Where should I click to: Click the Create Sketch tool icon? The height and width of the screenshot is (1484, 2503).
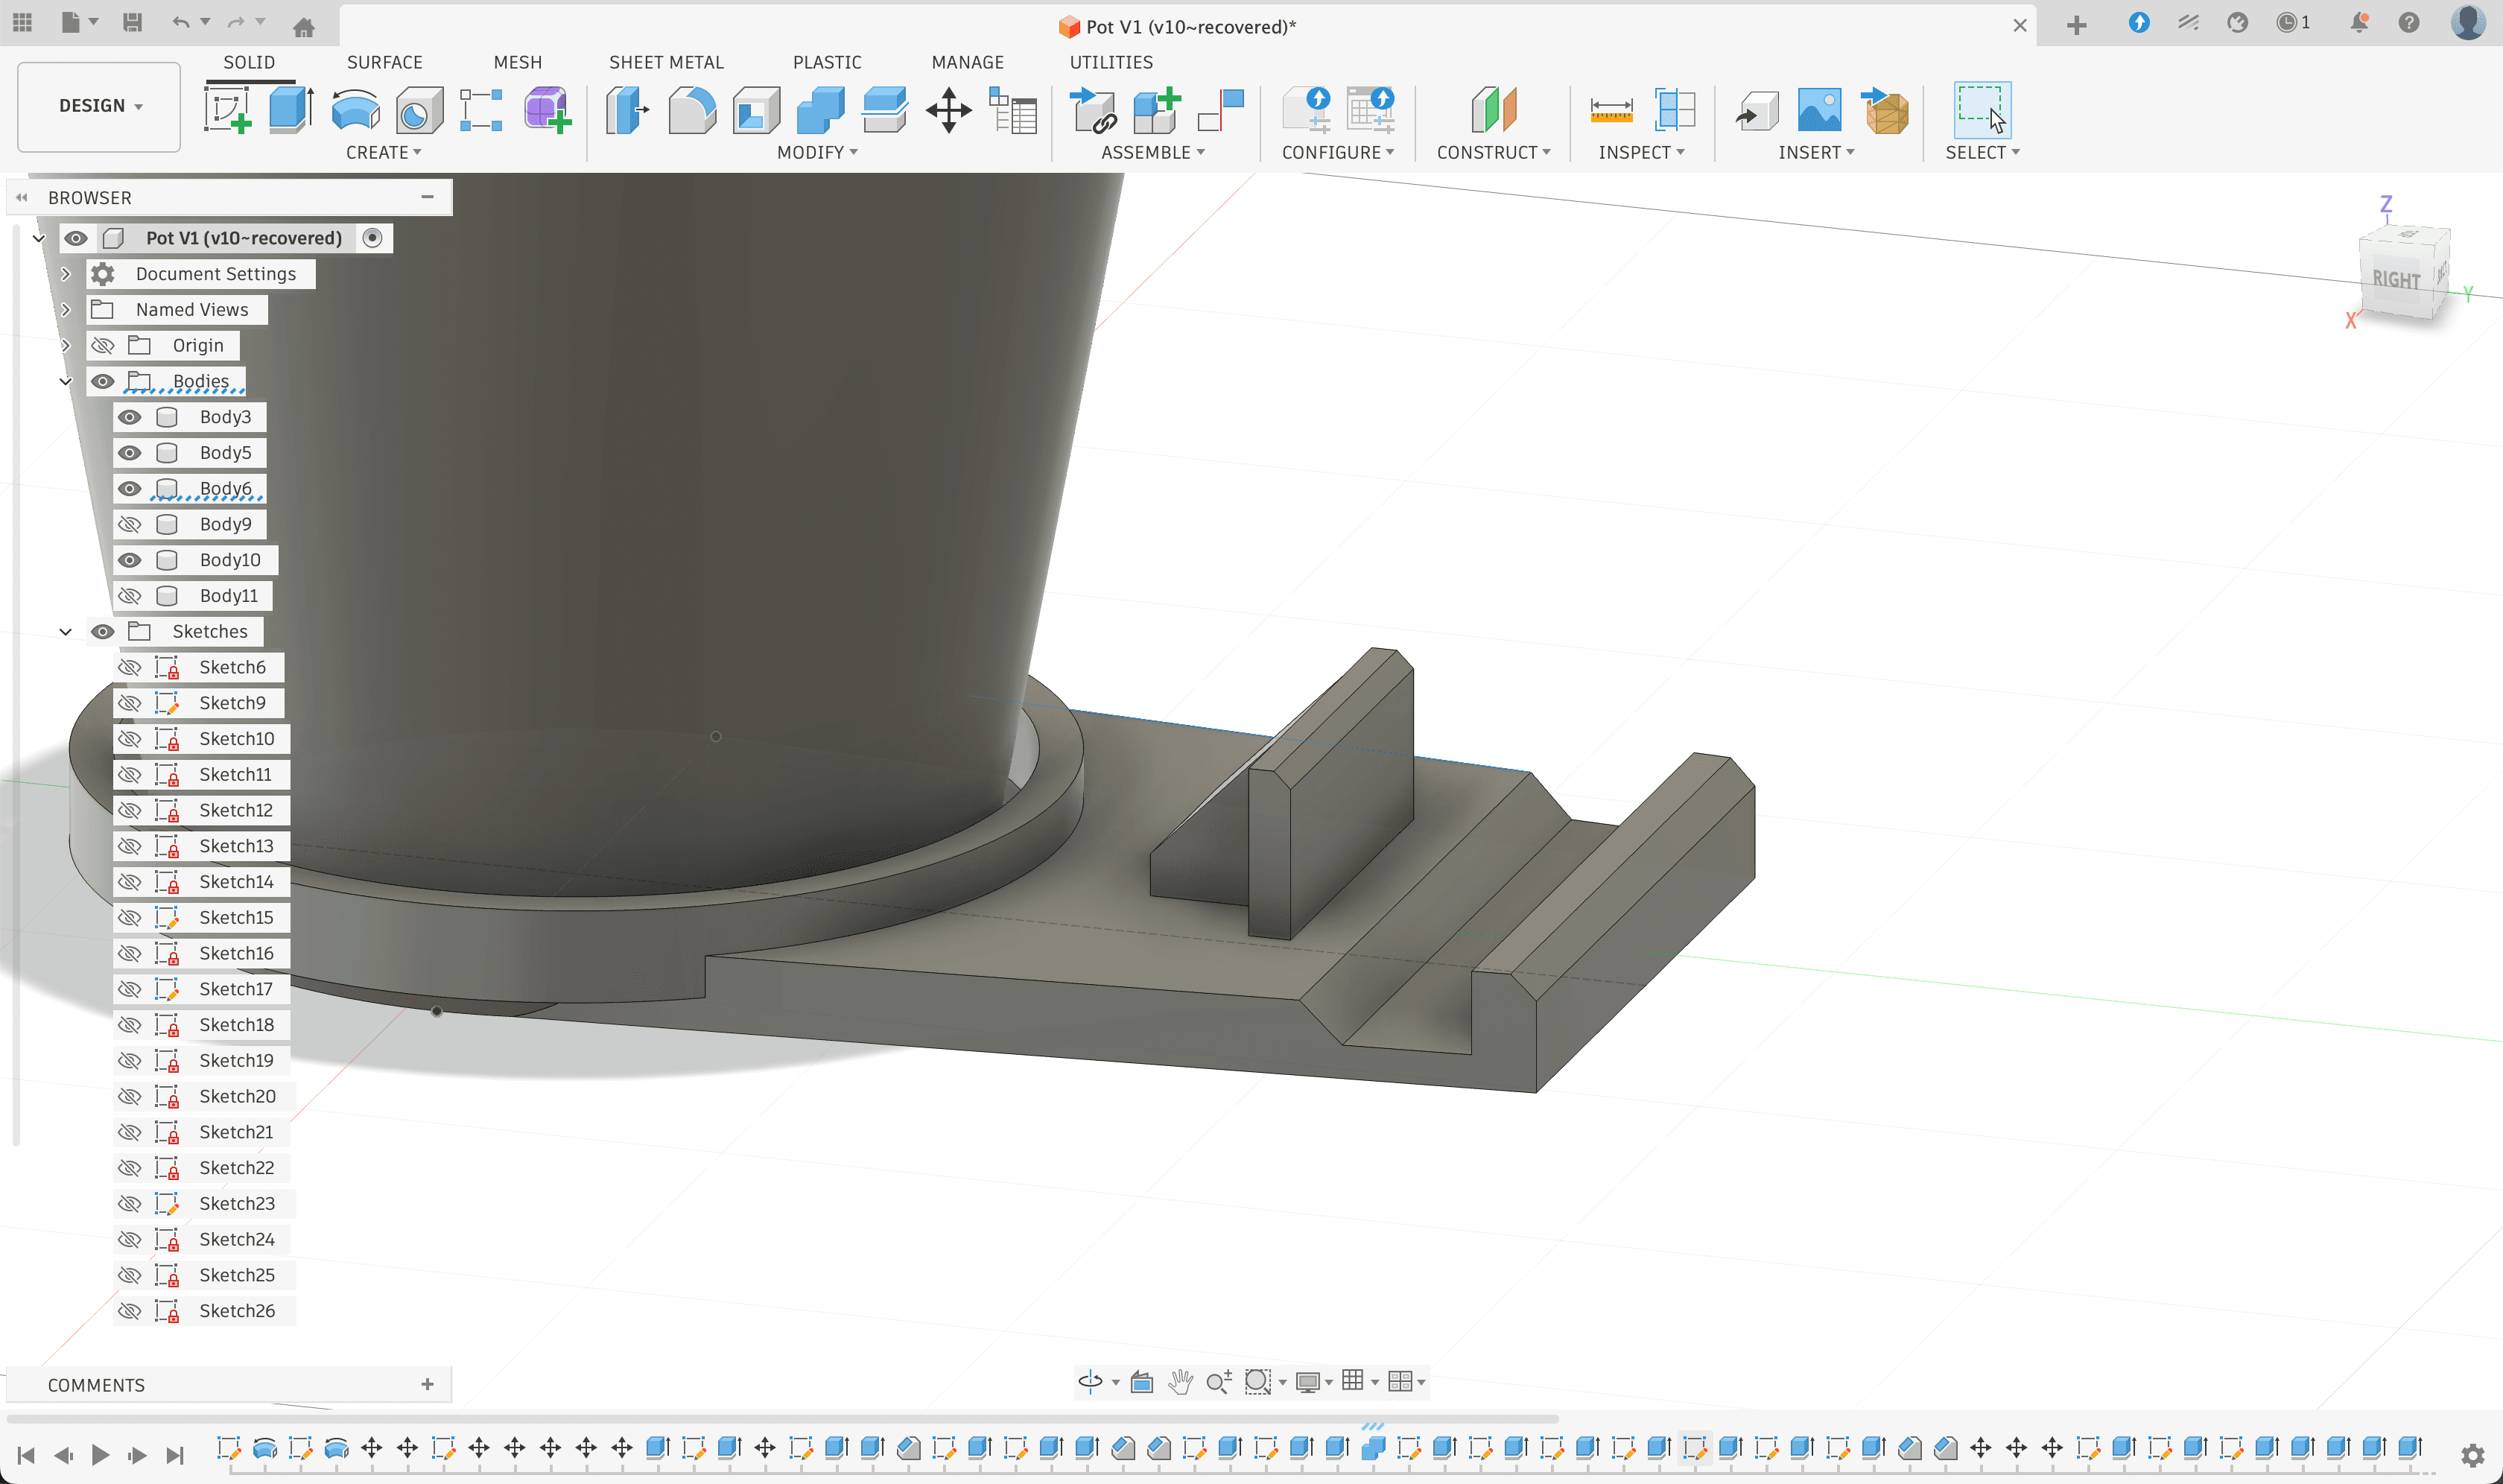click(x=227, y=109)
